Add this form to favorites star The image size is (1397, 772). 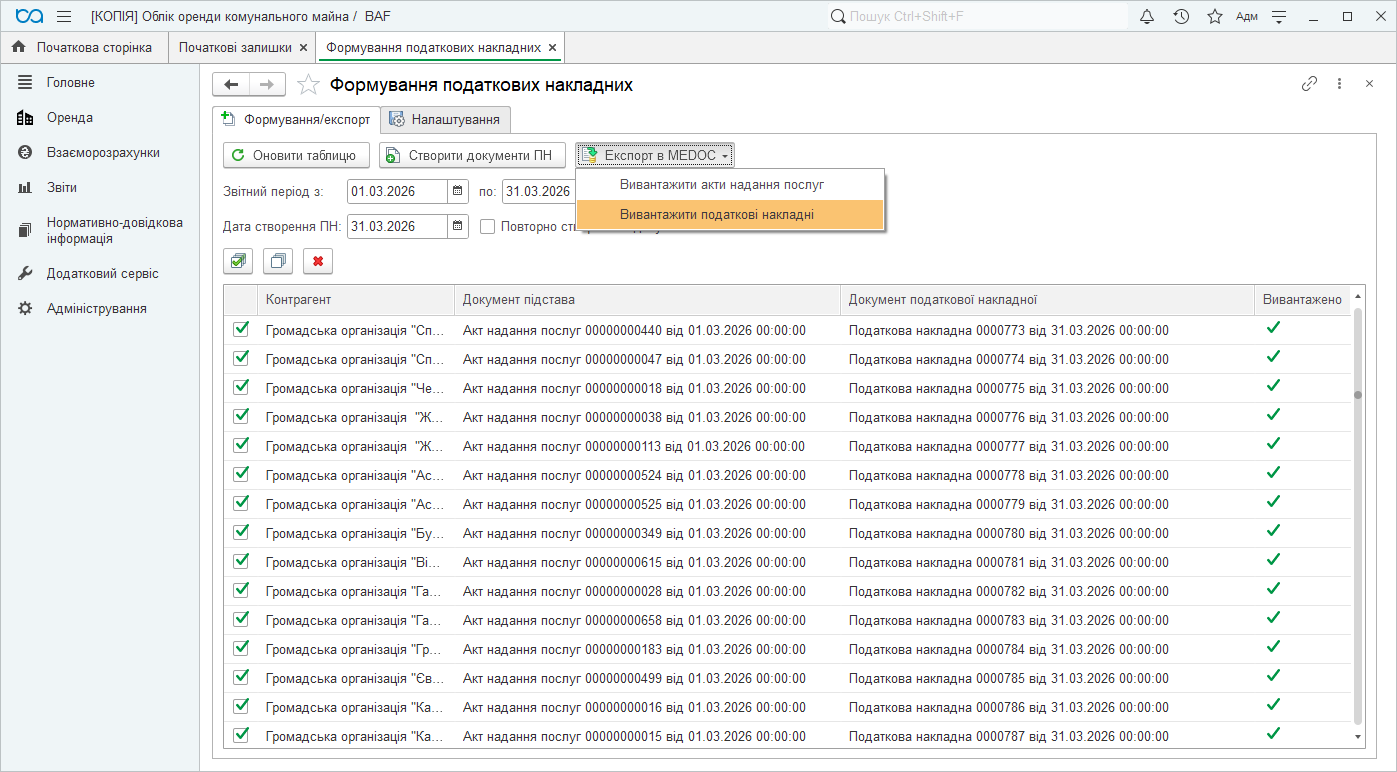coord(308,85)
